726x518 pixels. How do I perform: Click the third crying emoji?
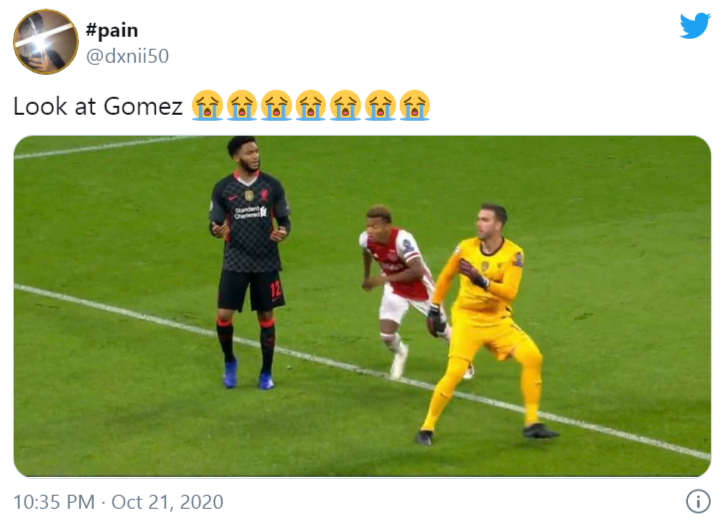[x=276, y=105]
